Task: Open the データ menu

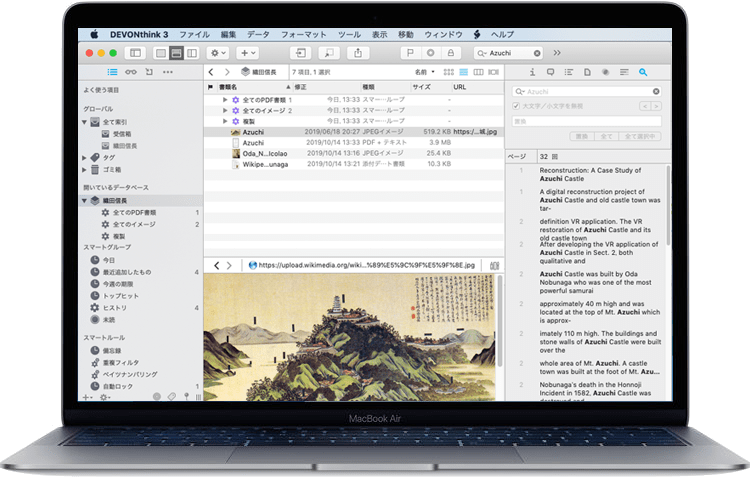Action: tap(258, 34)
